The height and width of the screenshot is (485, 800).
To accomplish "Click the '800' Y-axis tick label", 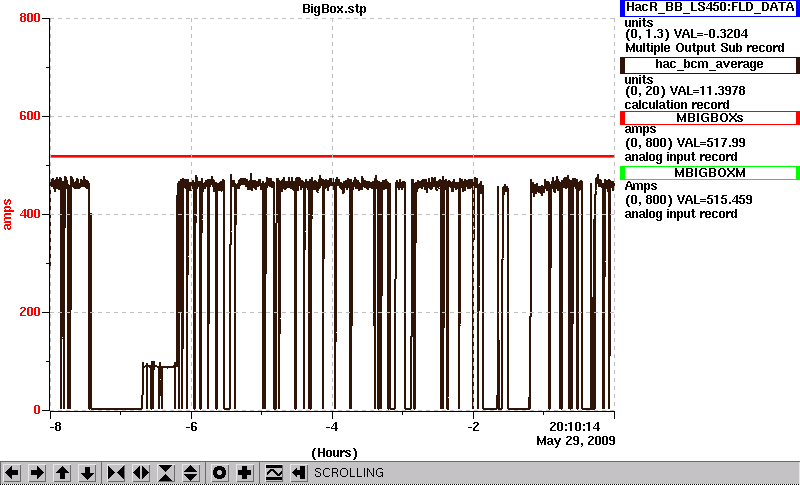I will point(30,18).
